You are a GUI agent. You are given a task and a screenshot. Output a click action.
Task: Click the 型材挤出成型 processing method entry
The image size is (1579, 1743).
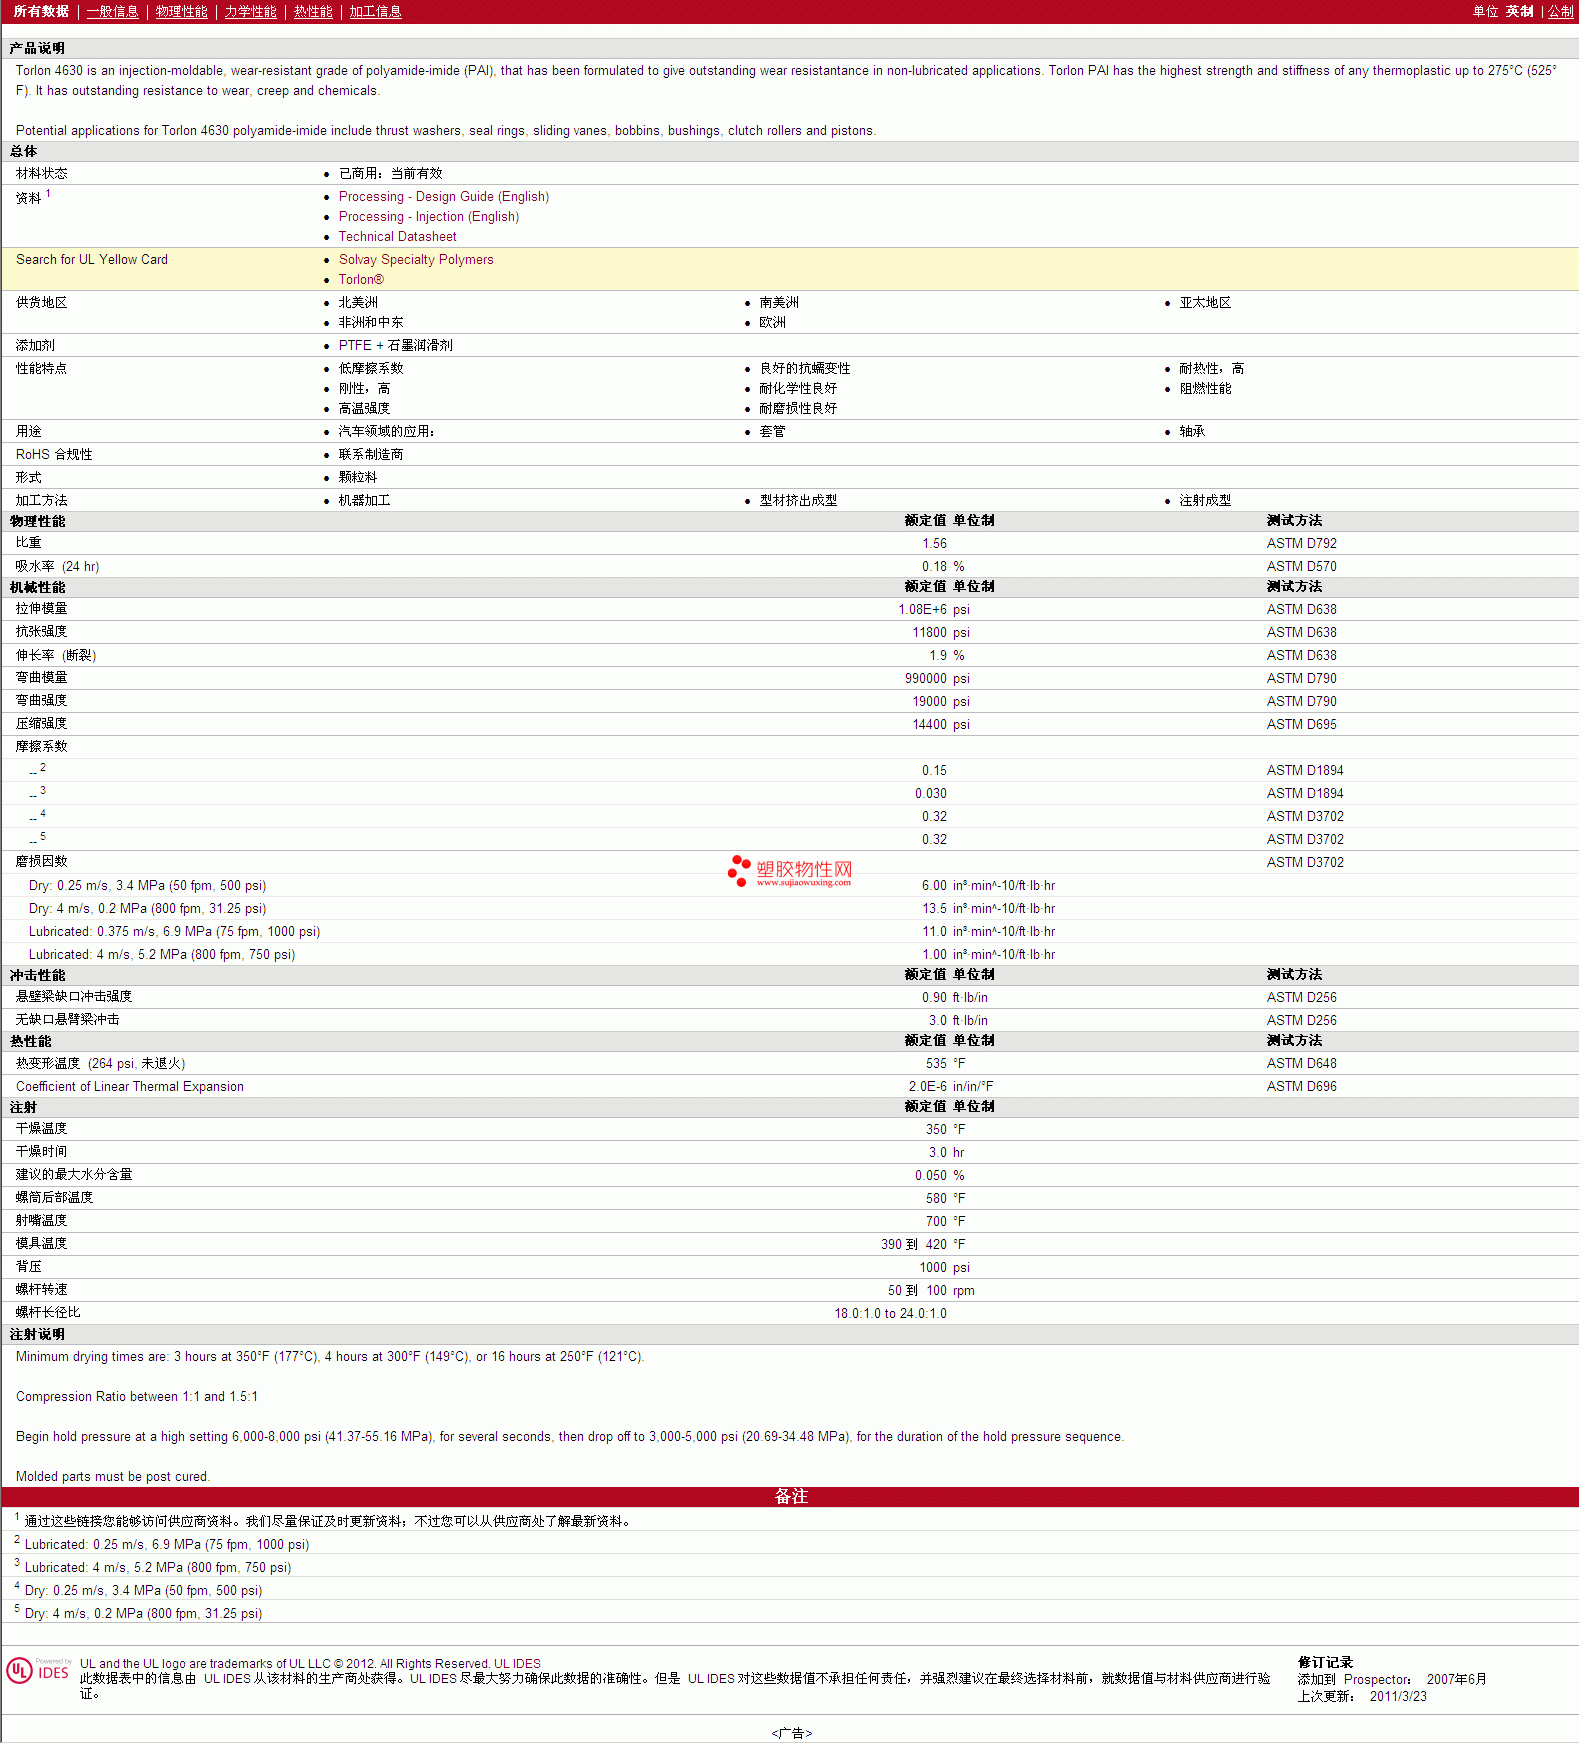coord(798,501)
